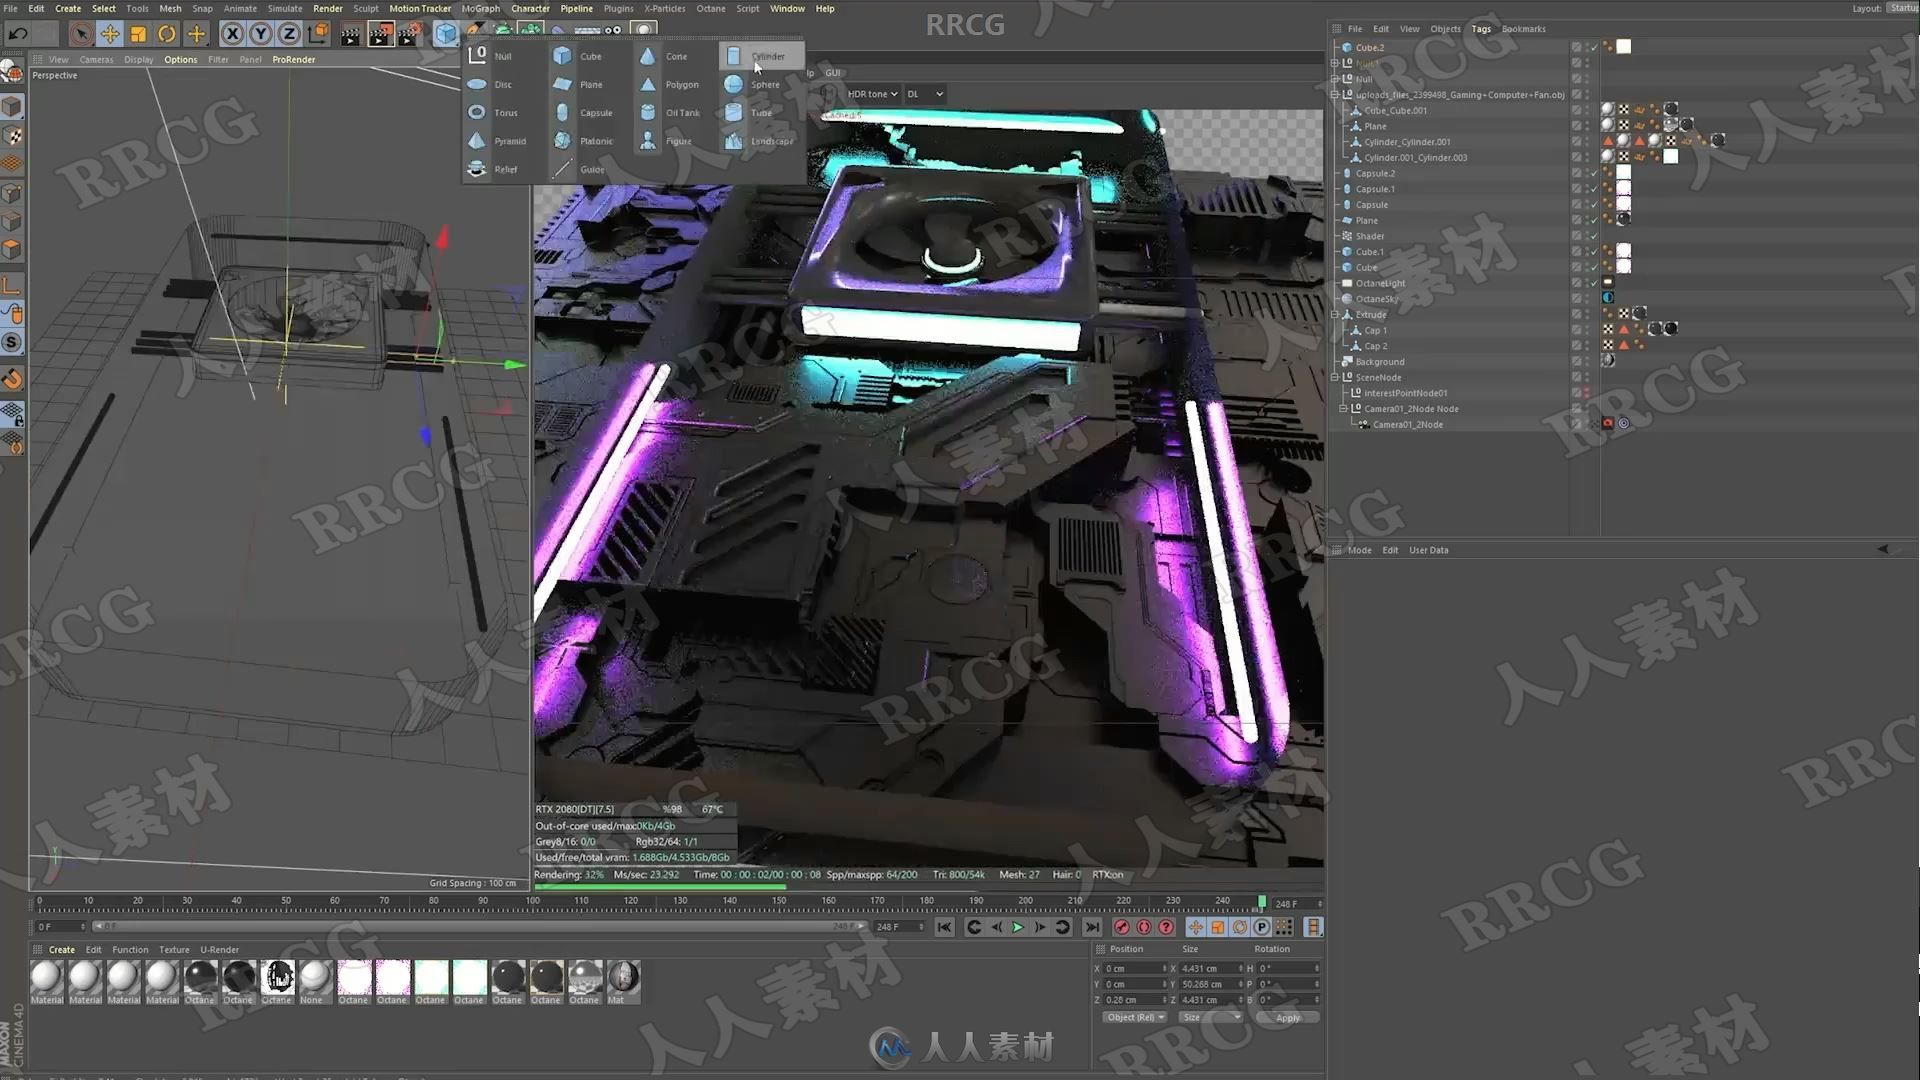Screen dimensions: 1920x1080
Task: Select the Cube primitive tool
Action: point(589,55)
